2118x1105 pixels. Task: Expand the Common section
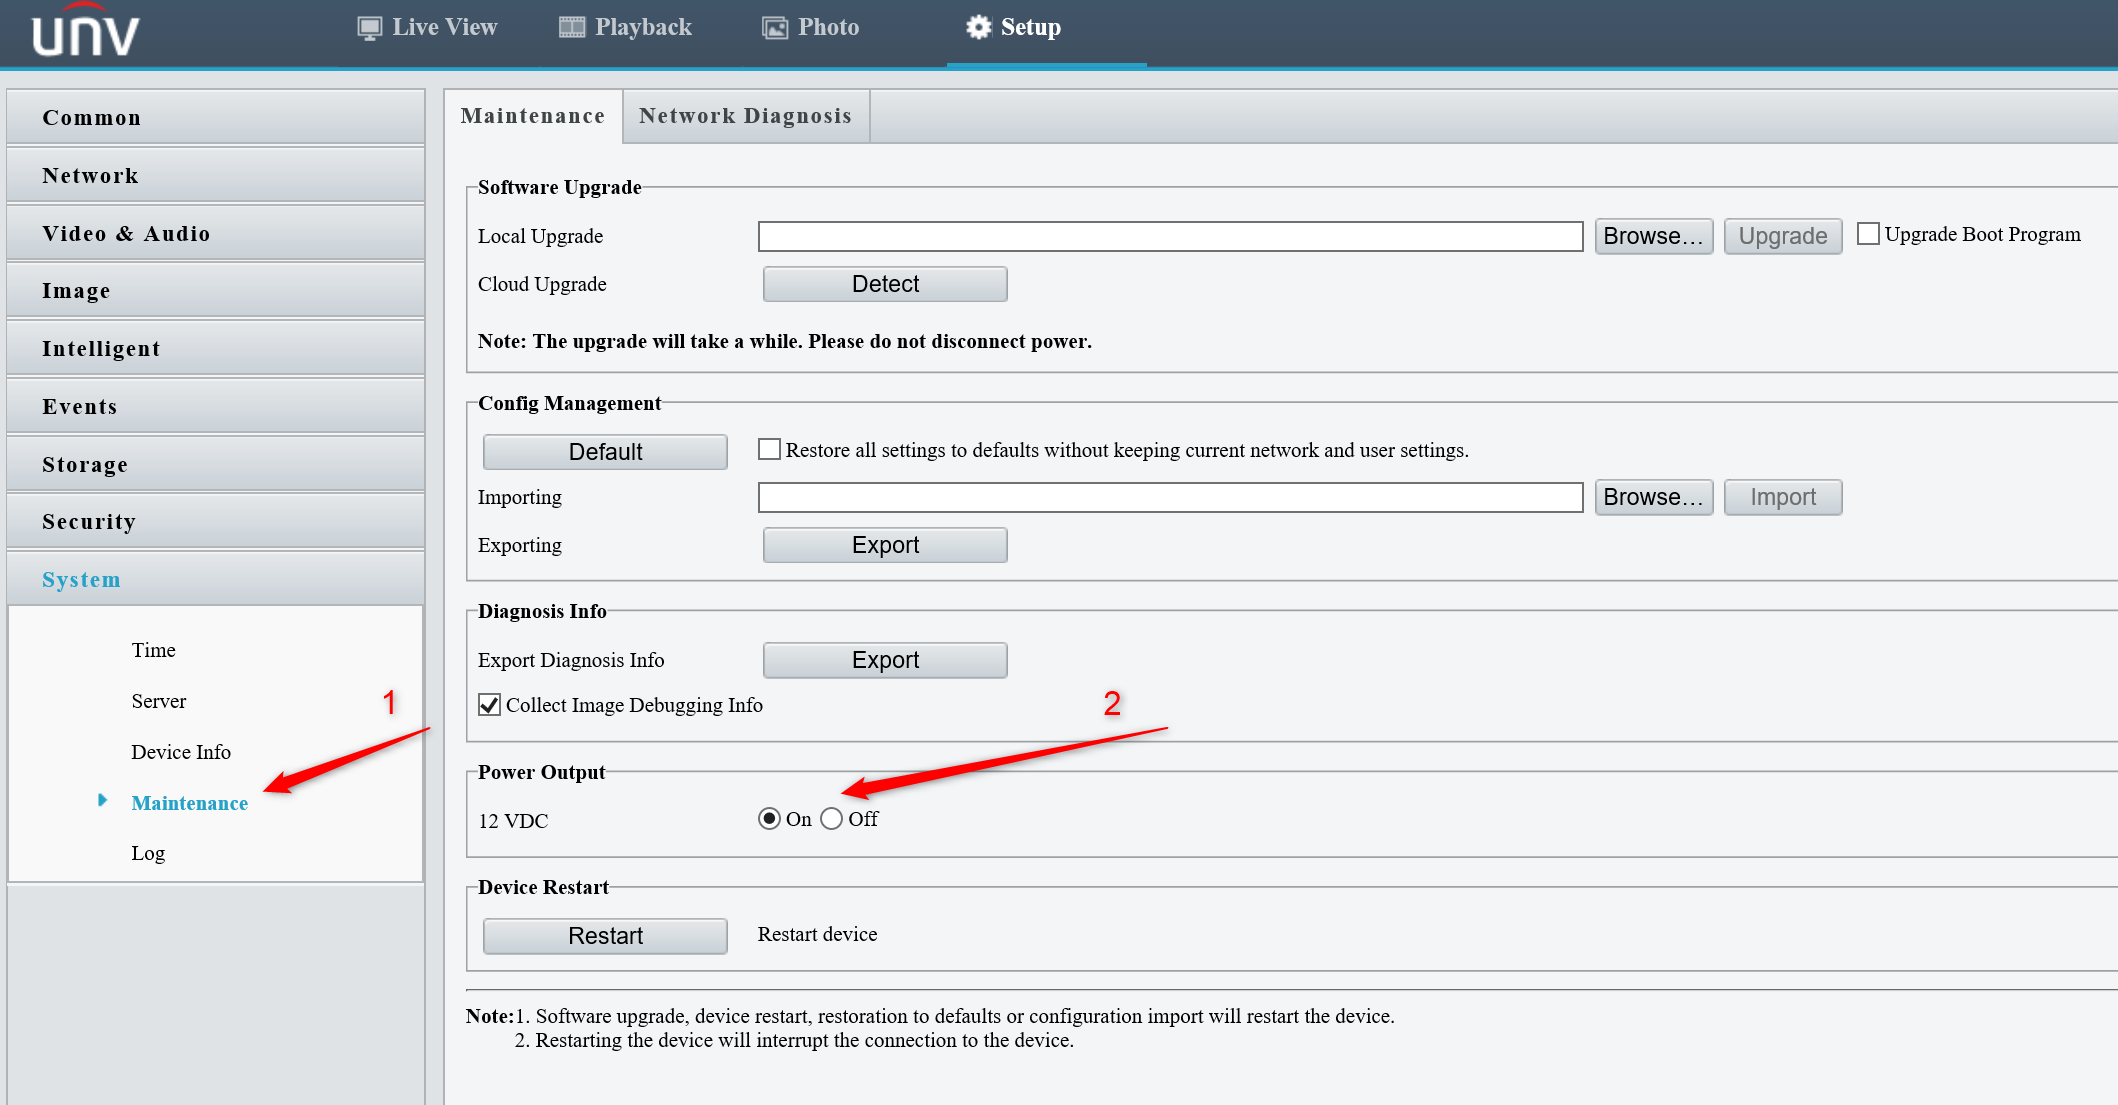pyautogui.click(x=216, y=117)
